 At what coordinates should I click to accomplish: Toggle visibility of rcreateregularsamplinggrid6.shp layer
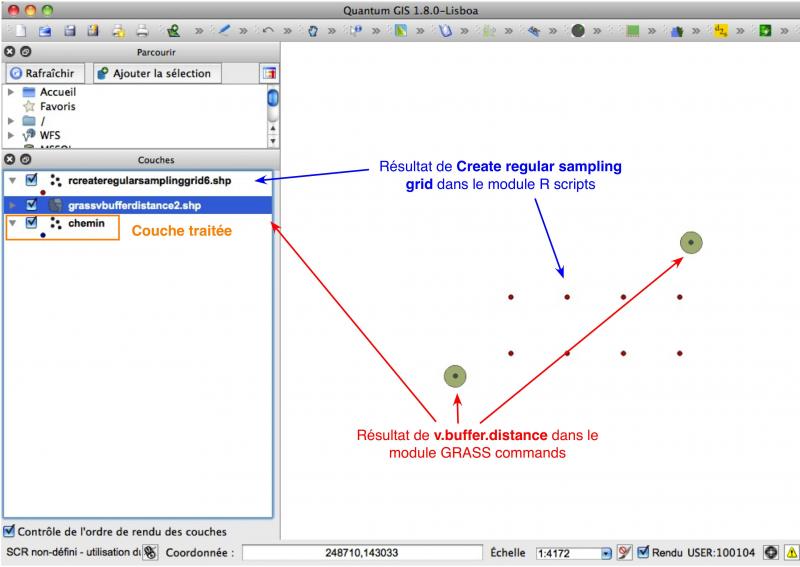pyautogui.click(x=32, y=181)
